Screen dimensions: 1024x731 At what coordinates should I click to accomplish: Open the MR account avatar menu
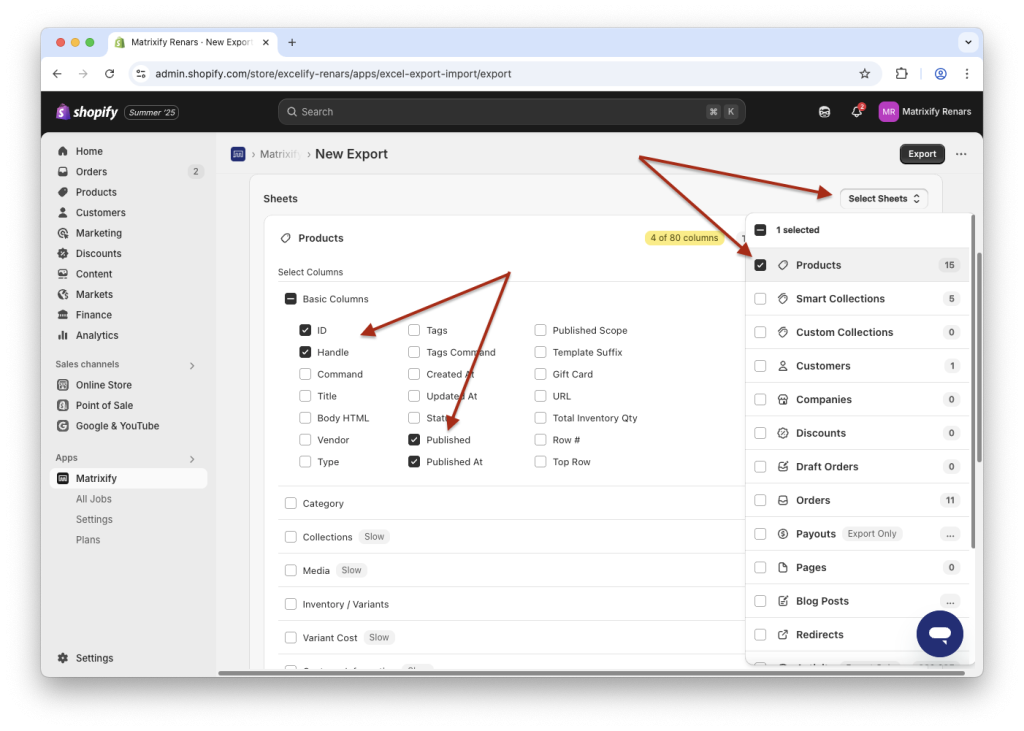pos(888,112)
